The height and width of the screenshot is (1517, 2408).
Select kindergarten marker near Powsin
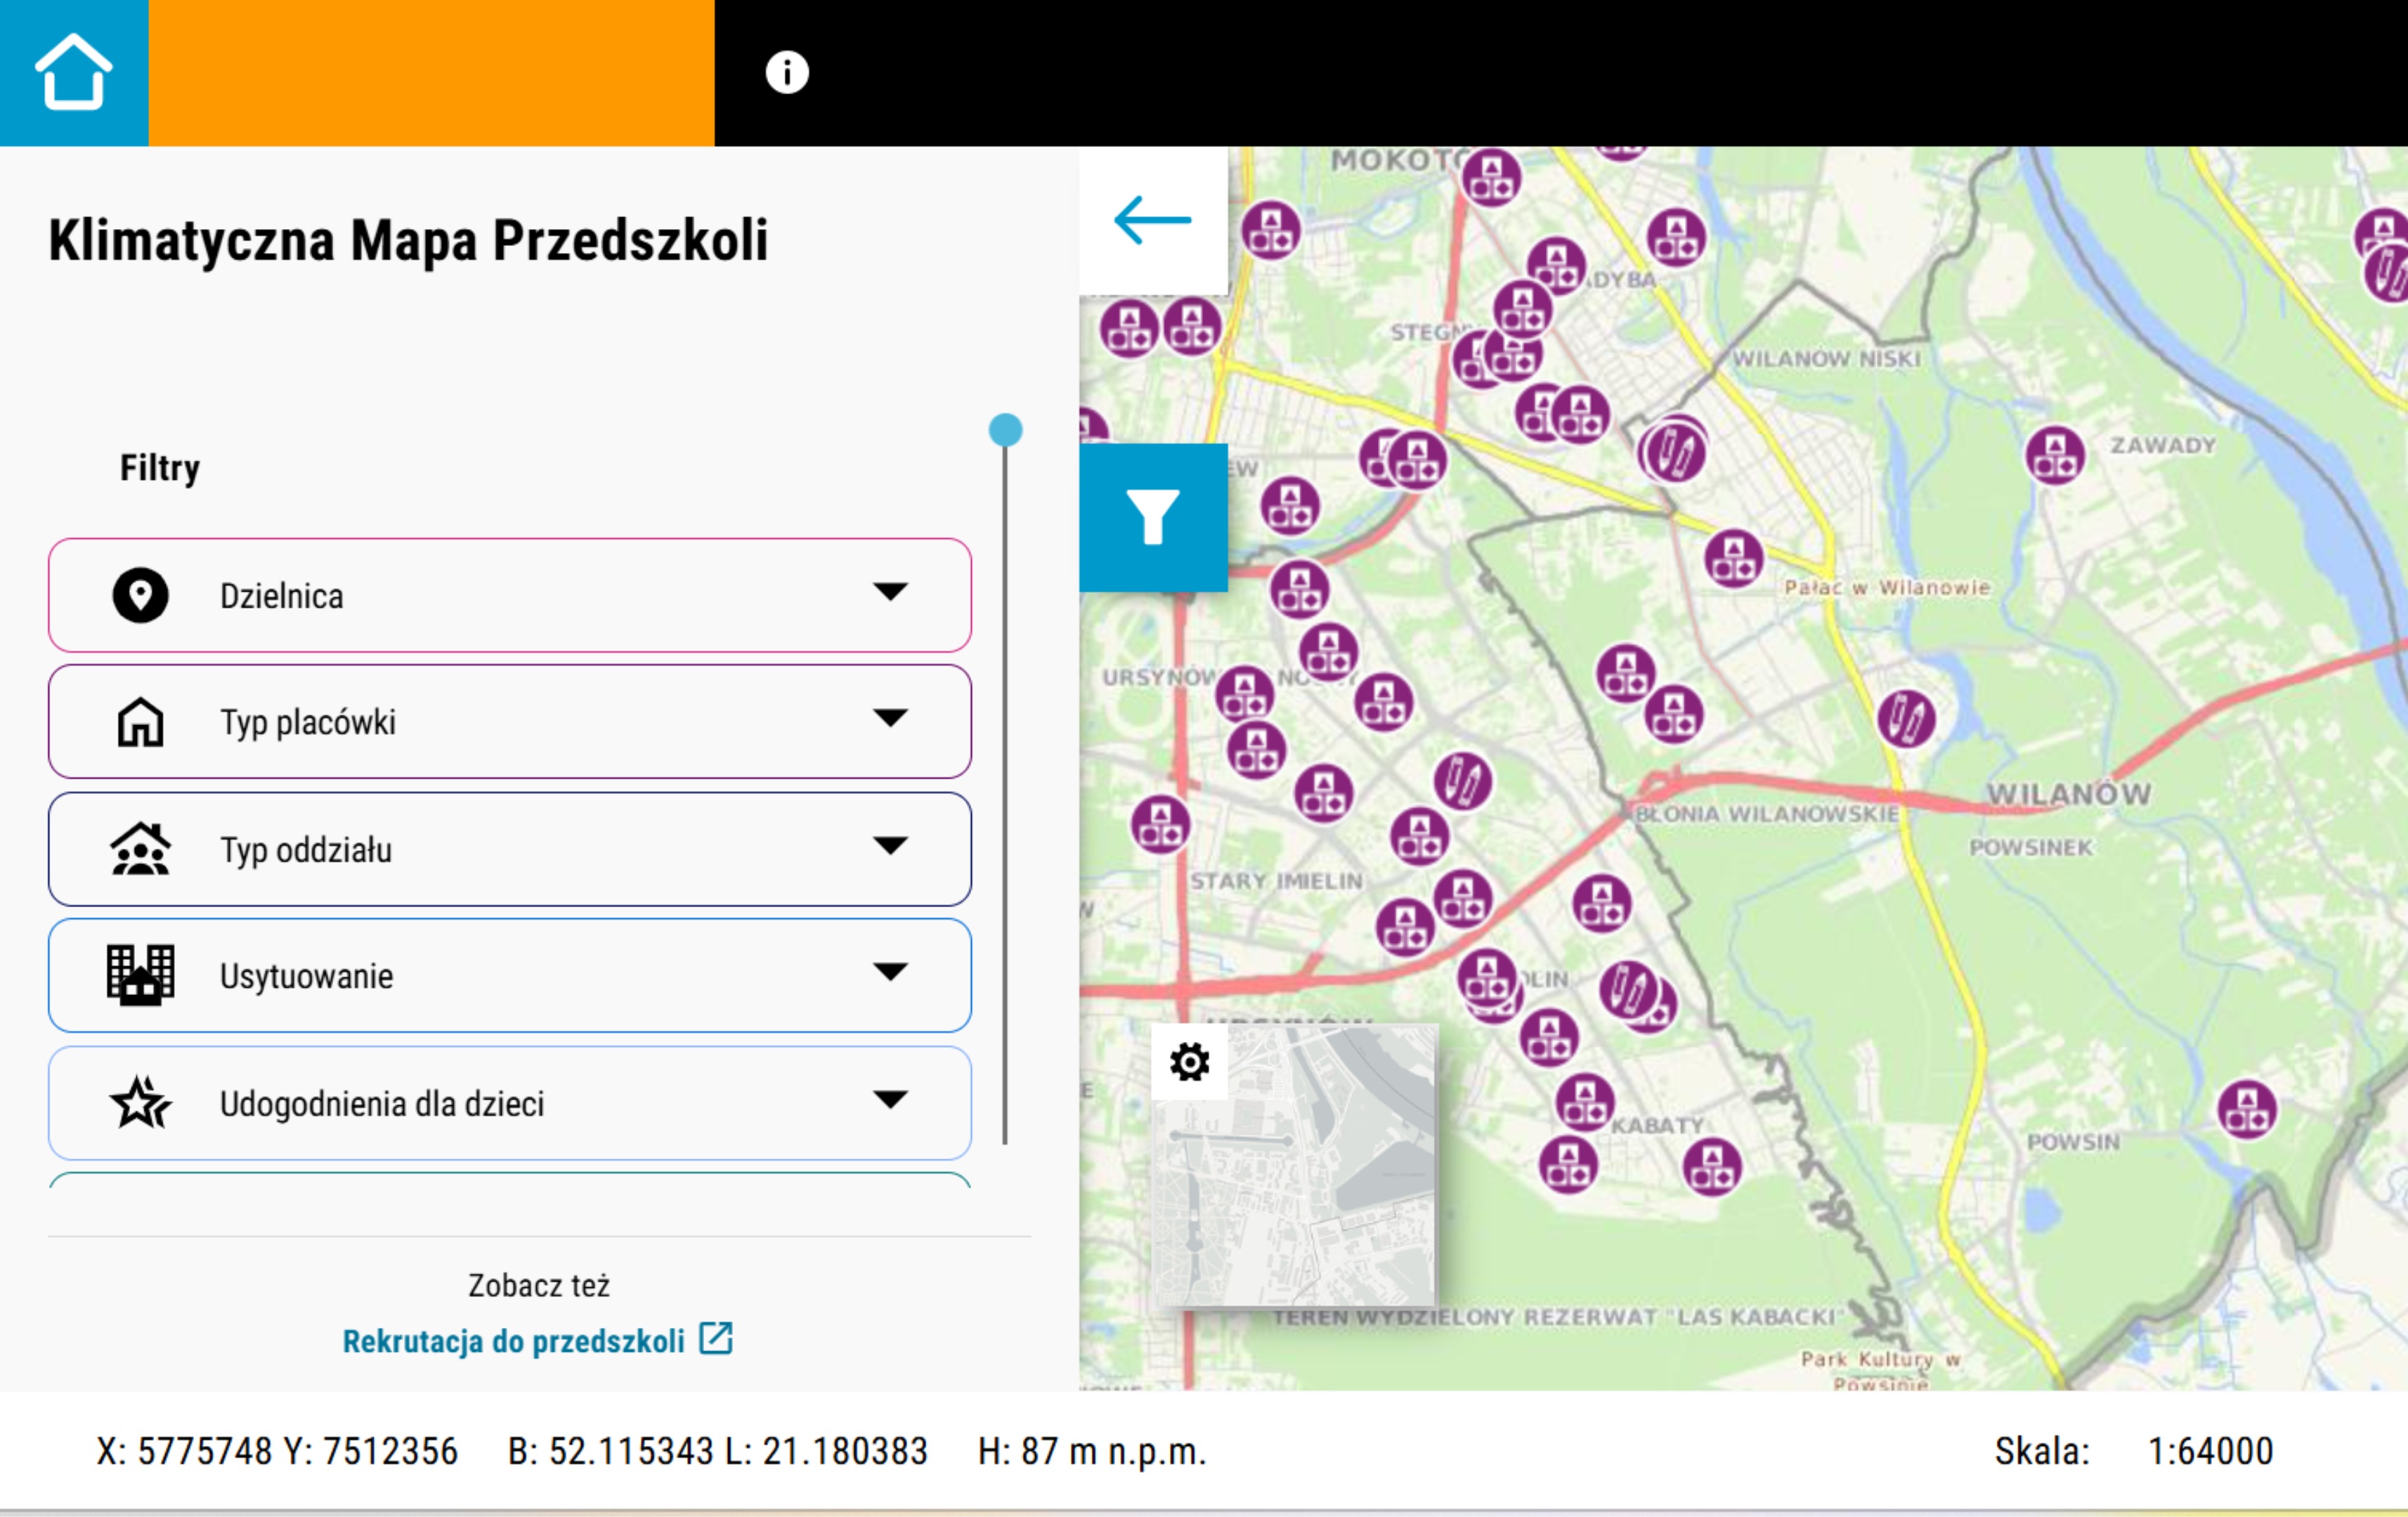coord(2247,1109)
